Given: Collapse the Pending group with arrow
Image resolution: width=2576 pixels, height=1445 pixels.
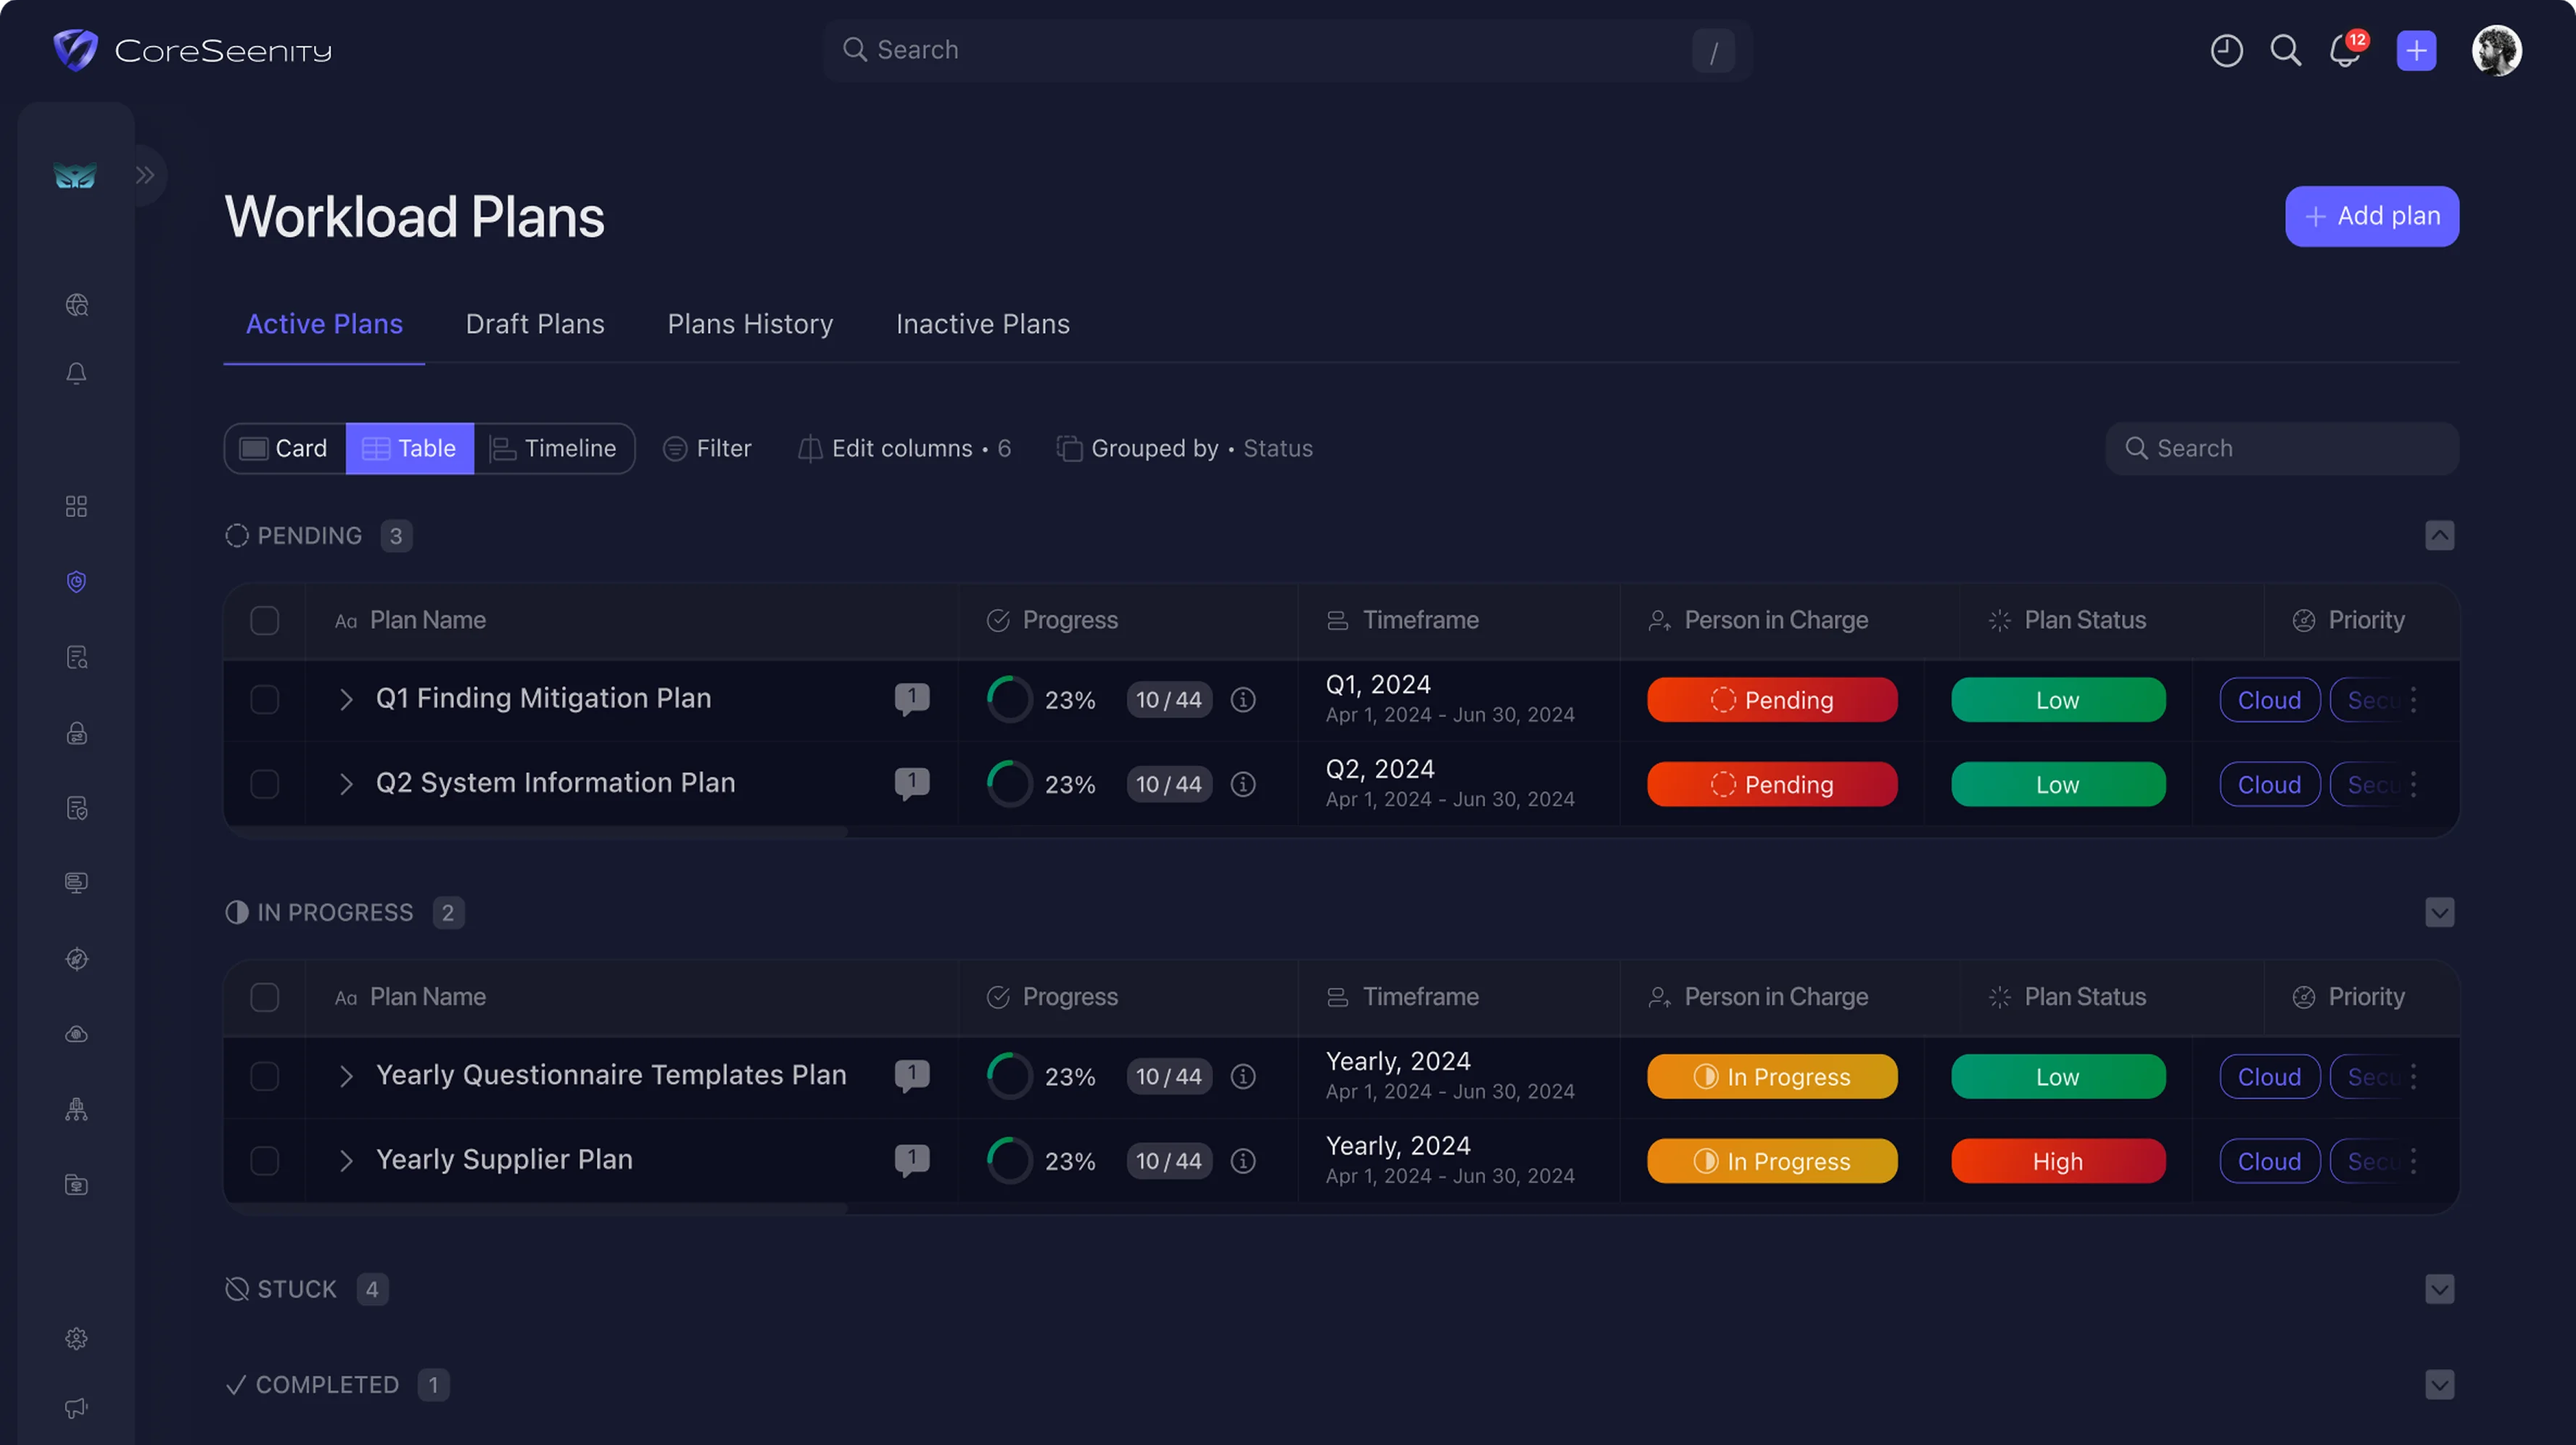Looking at the screenshot, I should [x=2439, y=535].
